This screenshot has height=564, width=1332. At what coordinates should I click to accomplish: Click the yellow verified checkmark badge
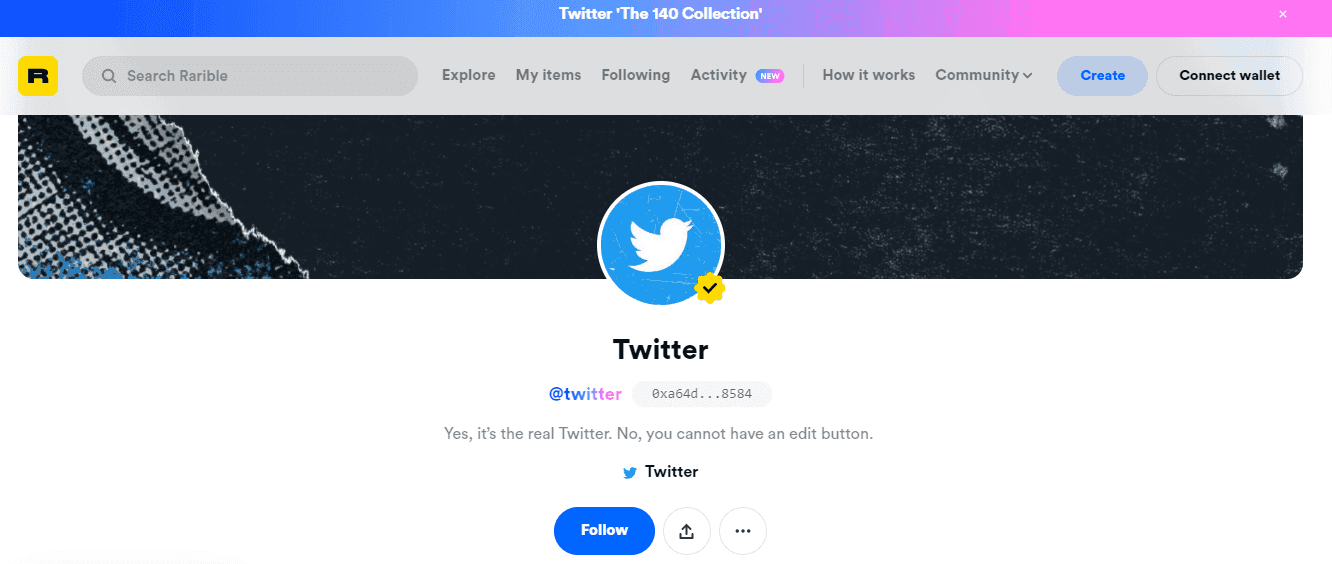coord(710,288)
